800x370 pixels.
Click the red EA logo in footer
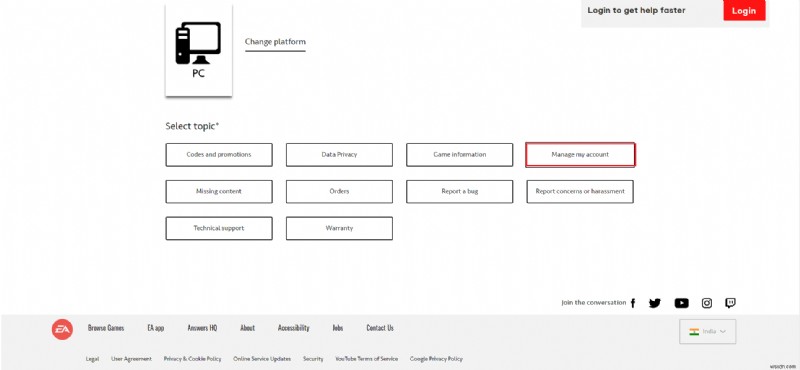pyautogui.click(x=62, y=330)
